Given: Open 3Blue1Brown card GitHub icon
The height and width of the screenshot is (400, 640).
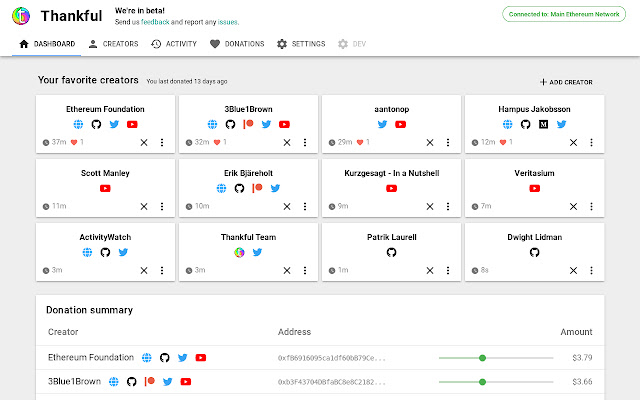Looking at the screenshot, I should coord(230,124).
